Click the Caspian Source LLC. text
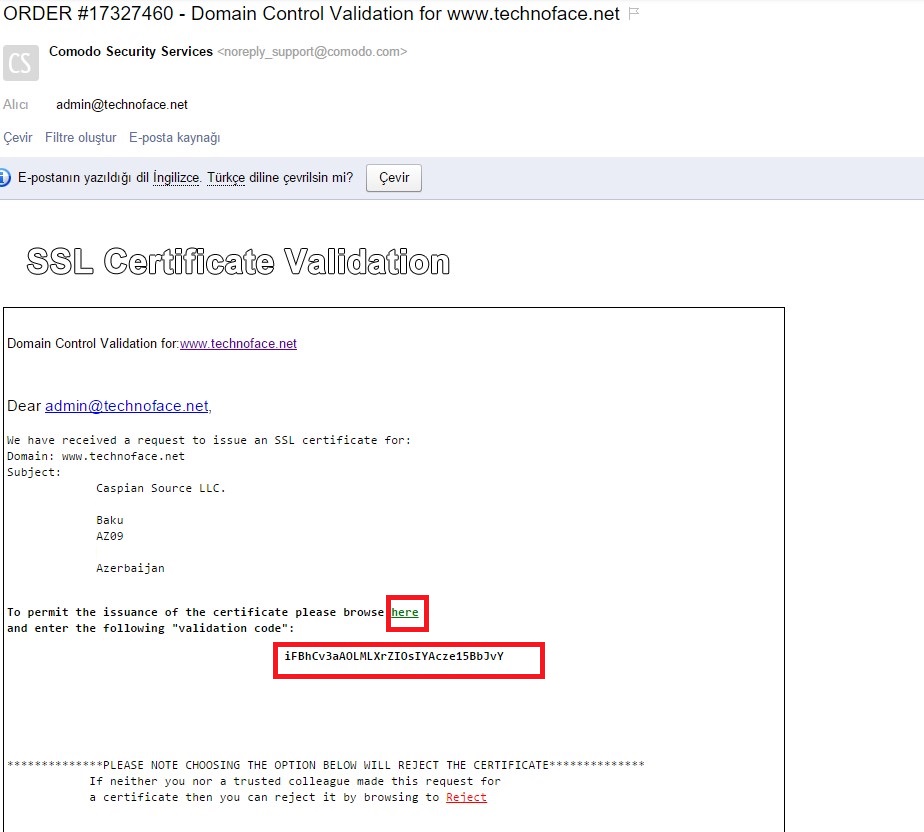This screenshot has width=924, height=832. click(161, 488)
